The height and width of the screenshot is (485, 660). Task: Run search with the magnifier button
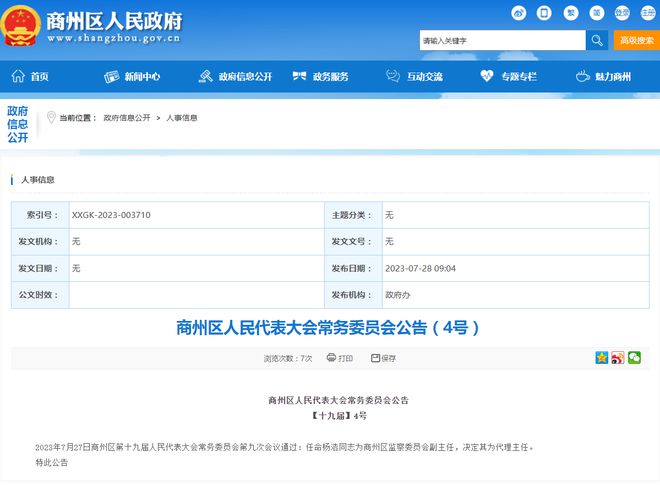[597, 40]
